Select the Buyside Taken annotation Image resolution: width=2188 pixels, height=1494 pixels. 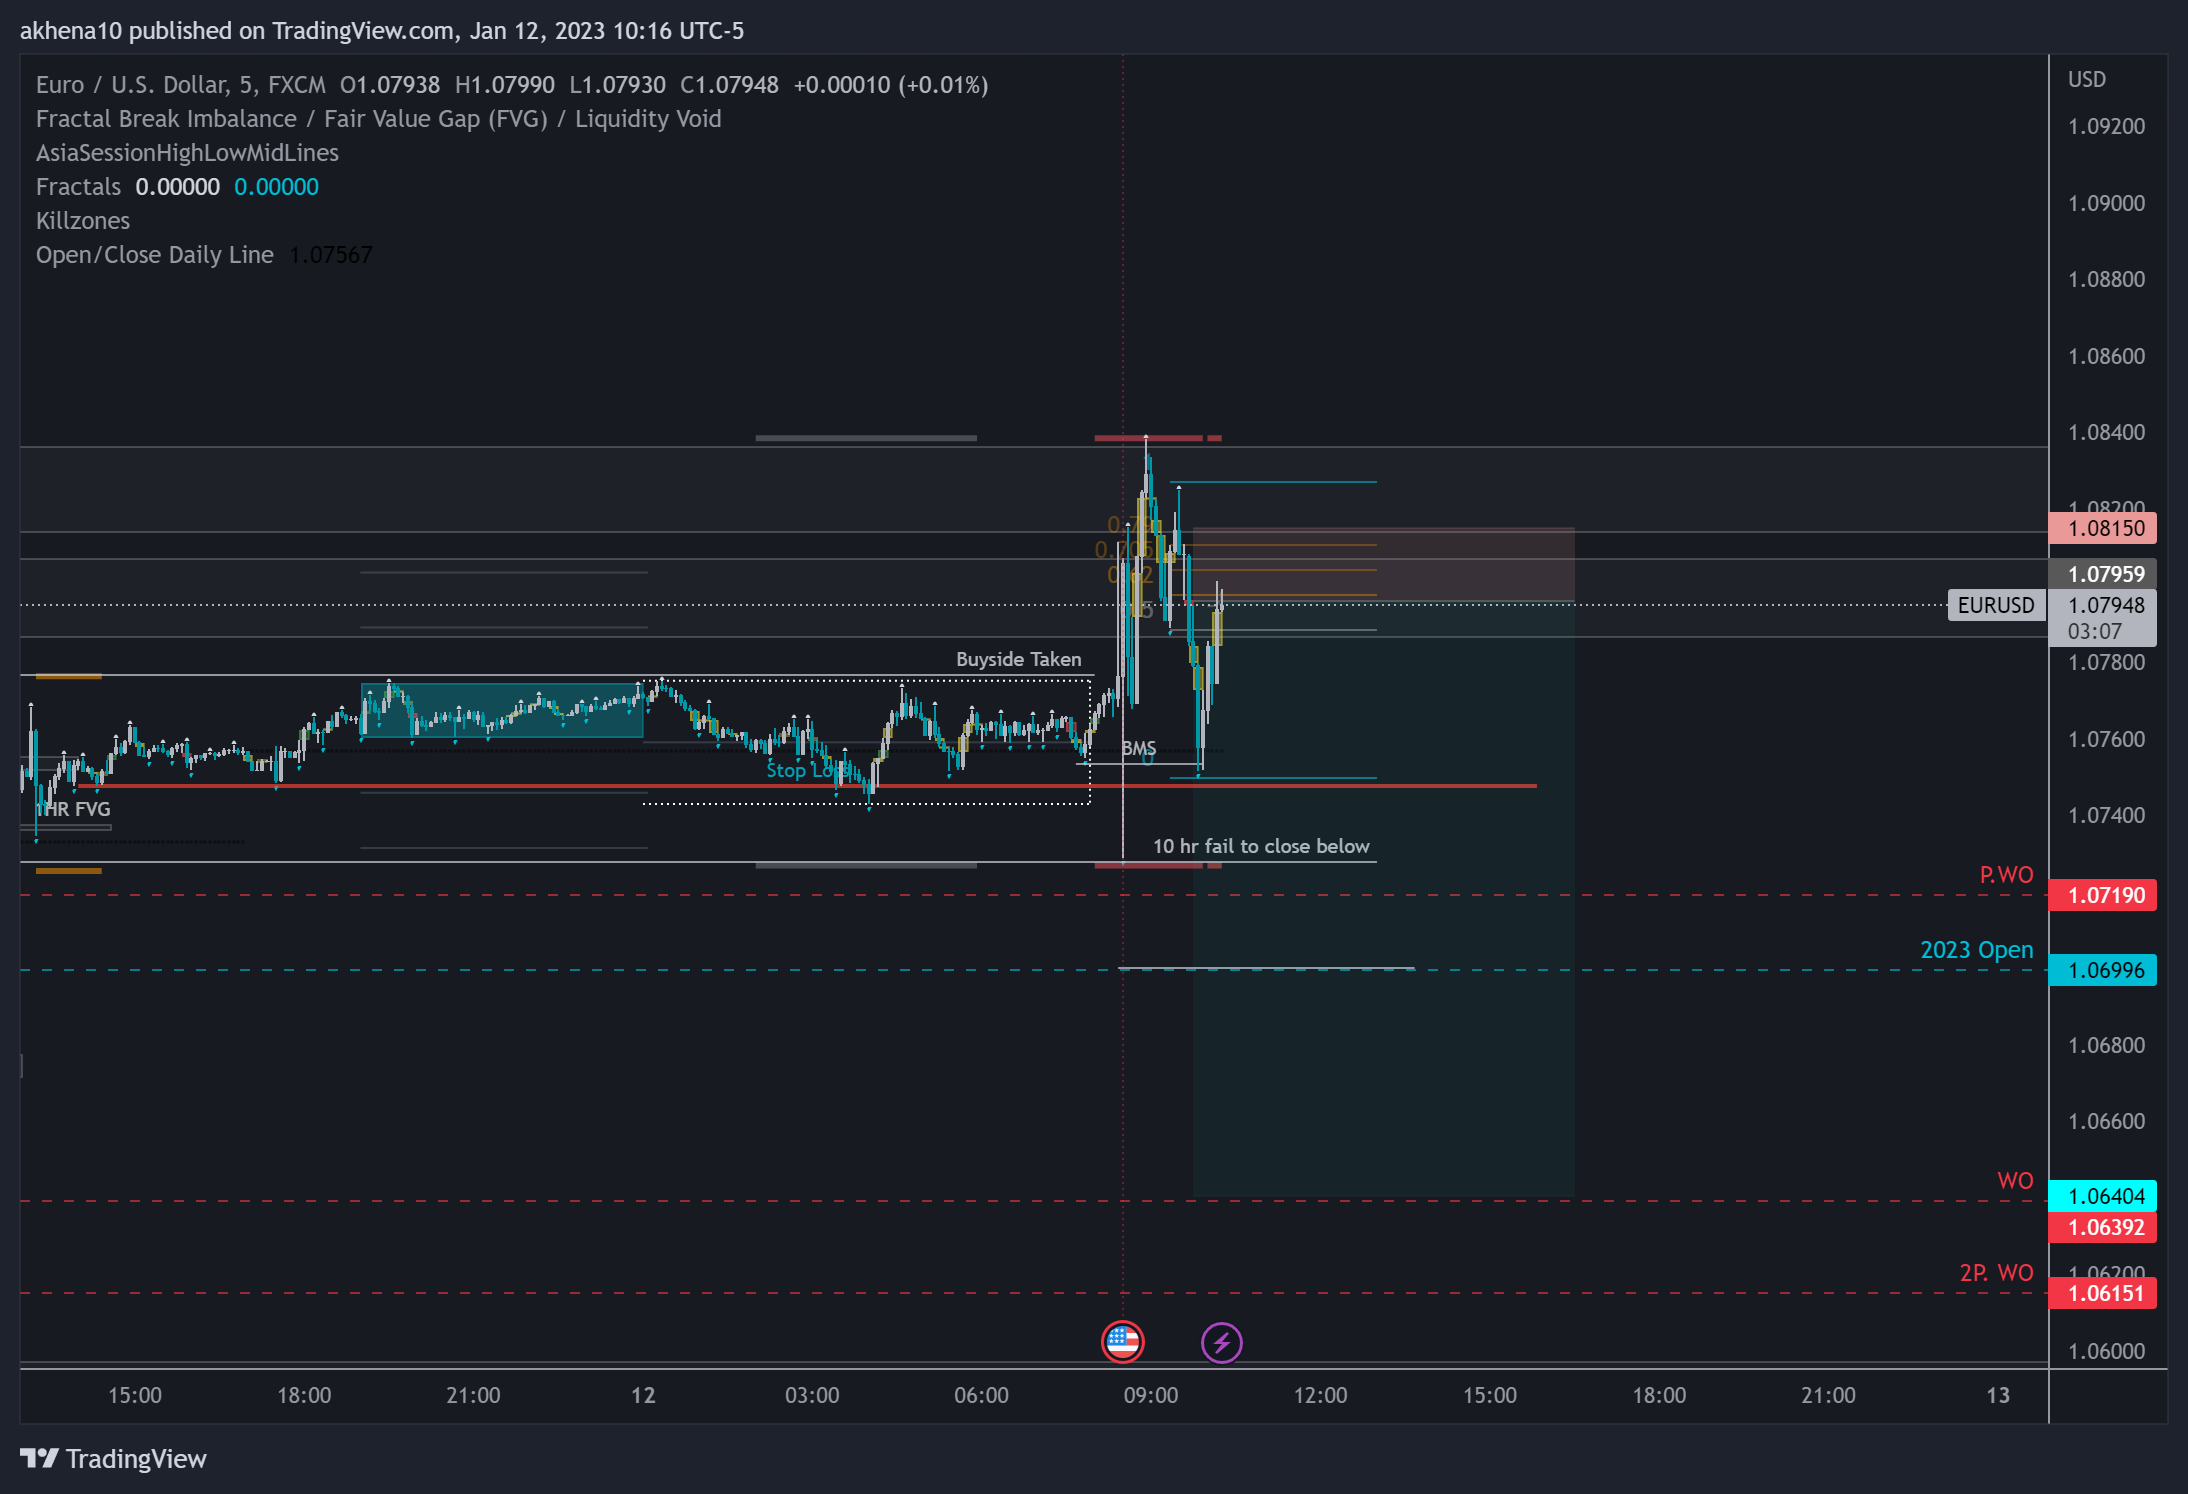click(1018, 659)
